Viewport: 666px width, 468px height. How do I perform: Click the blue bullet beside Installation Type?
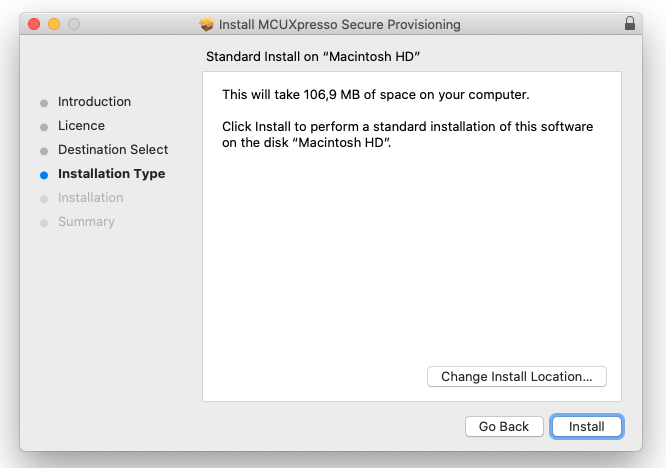click(x=43, y=174)
